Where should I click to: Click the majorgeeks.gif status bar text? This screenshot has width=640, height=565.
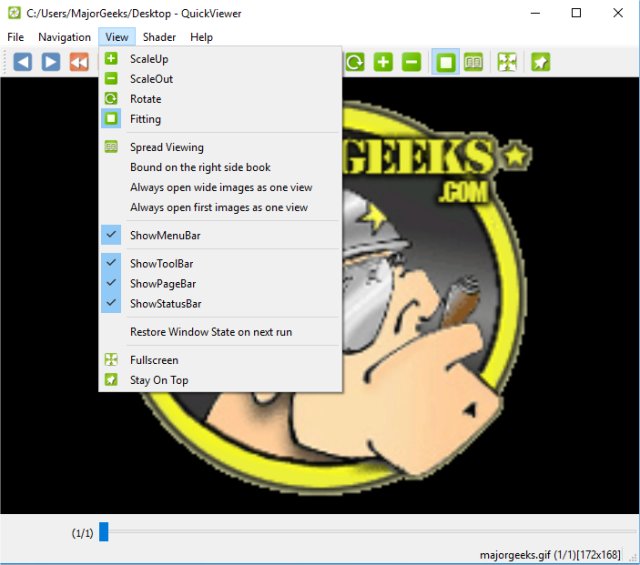tap(550, 555)
